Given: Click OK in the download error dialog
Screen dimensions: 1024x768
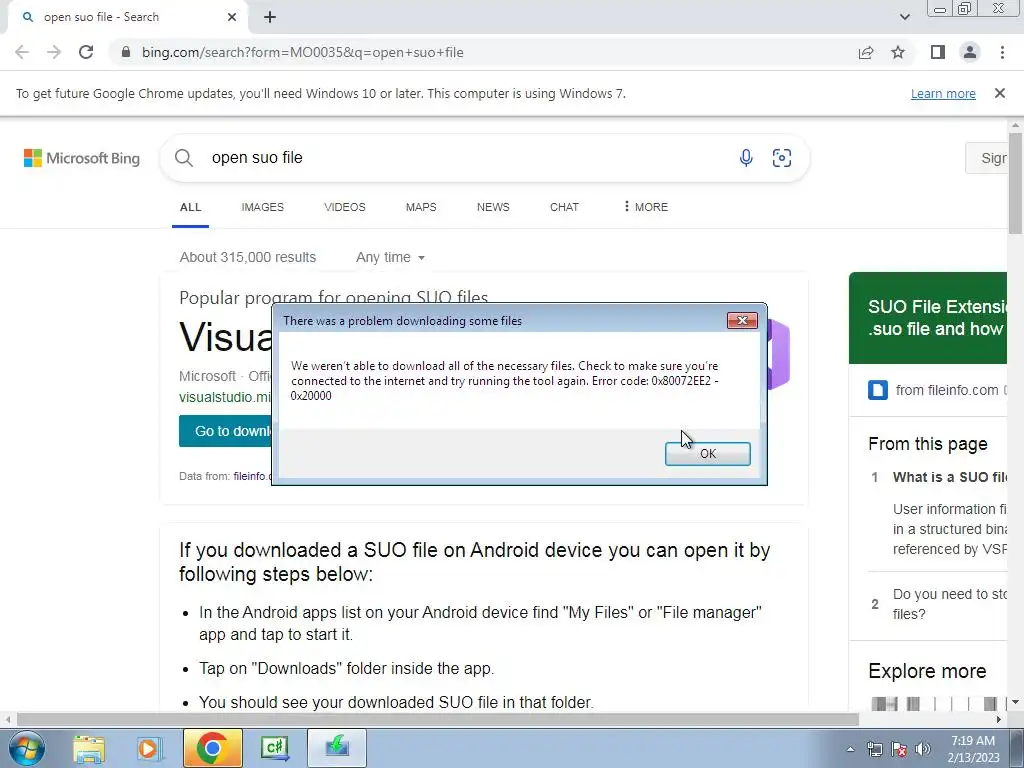Looking at the screenshot, I should tap(707, 453).
